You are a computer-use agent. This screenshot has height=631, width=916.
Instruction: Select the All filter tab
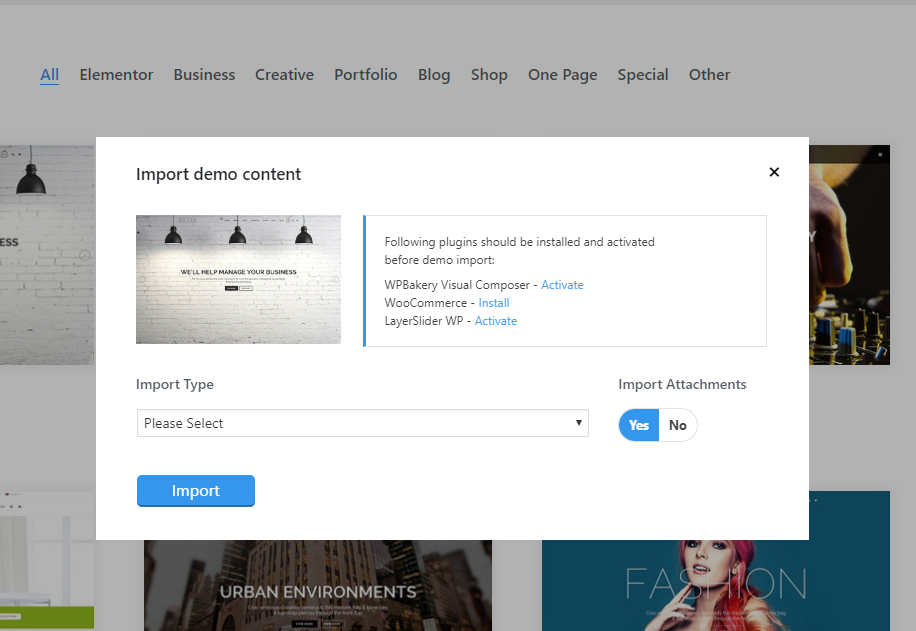tap(49, 75)
